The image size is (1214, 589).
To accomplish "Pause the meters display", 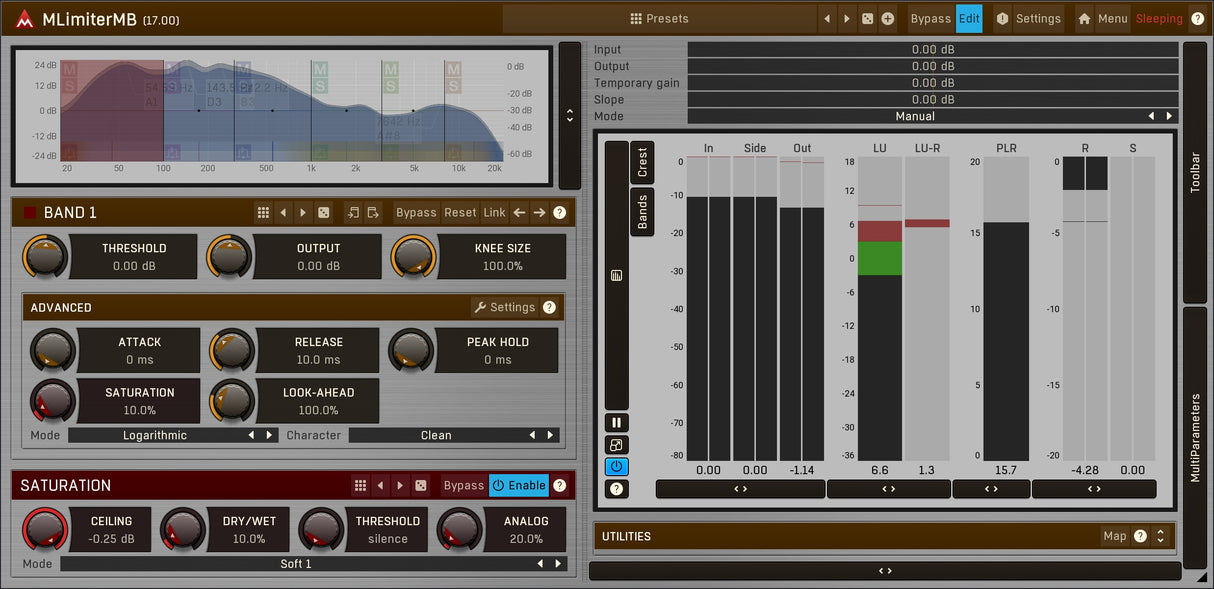I will pos(616,423).
